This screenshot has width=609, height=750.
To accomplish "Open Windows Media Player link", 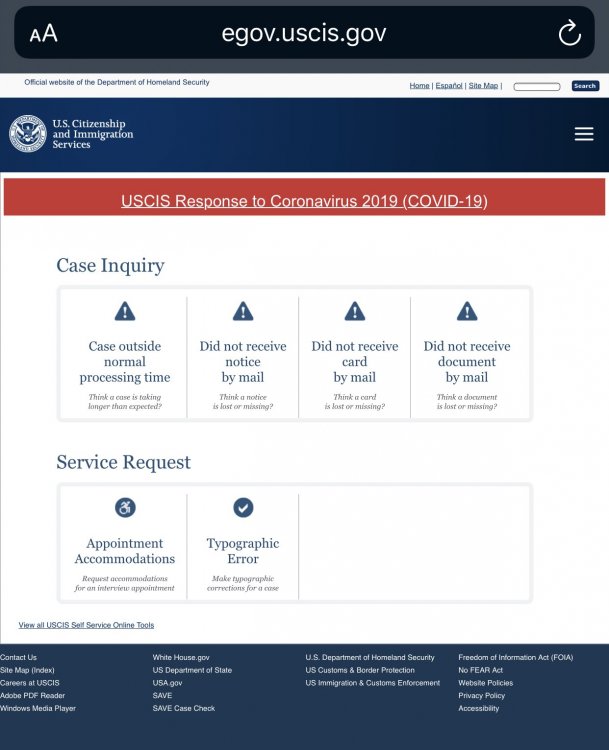I will tap(38, 708).
